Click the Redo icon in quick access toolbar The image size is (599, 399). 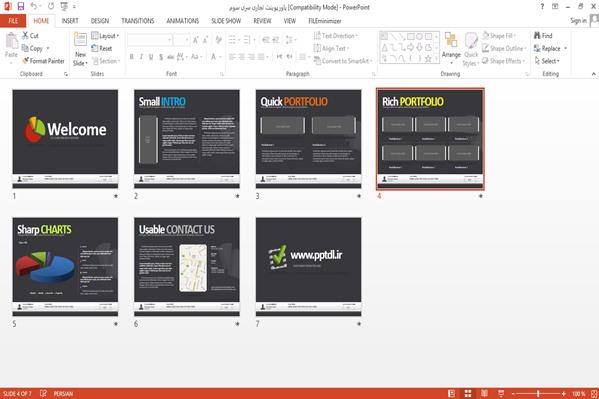pos(51,6)
